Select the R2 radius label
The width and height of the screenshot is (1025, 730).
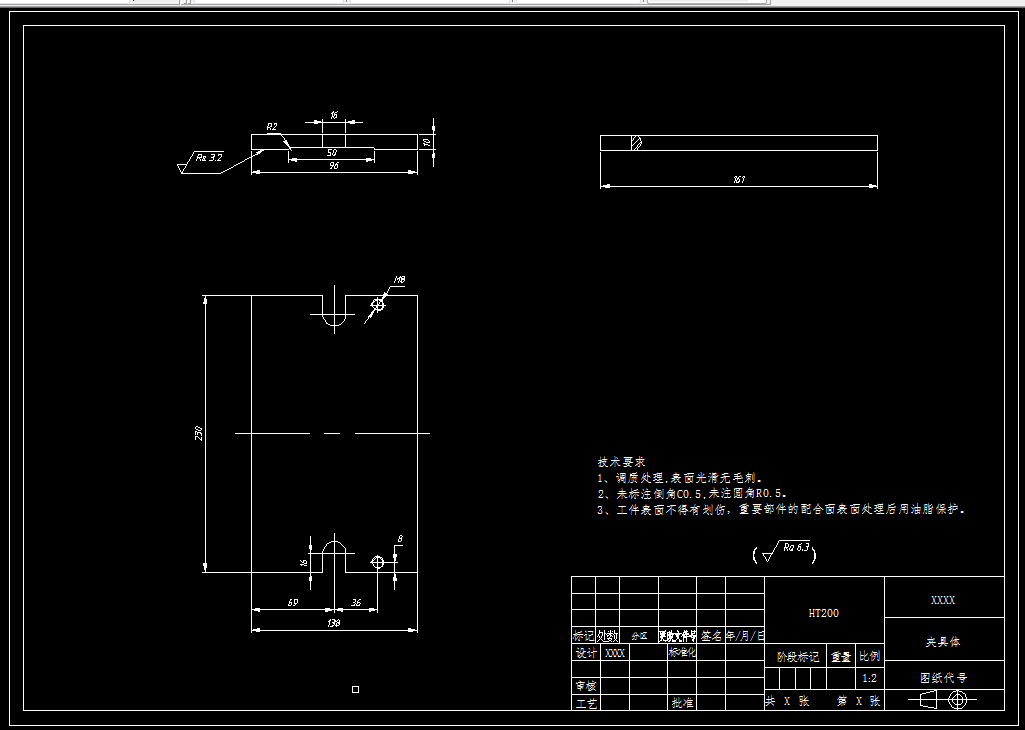(x=271, y=127)
